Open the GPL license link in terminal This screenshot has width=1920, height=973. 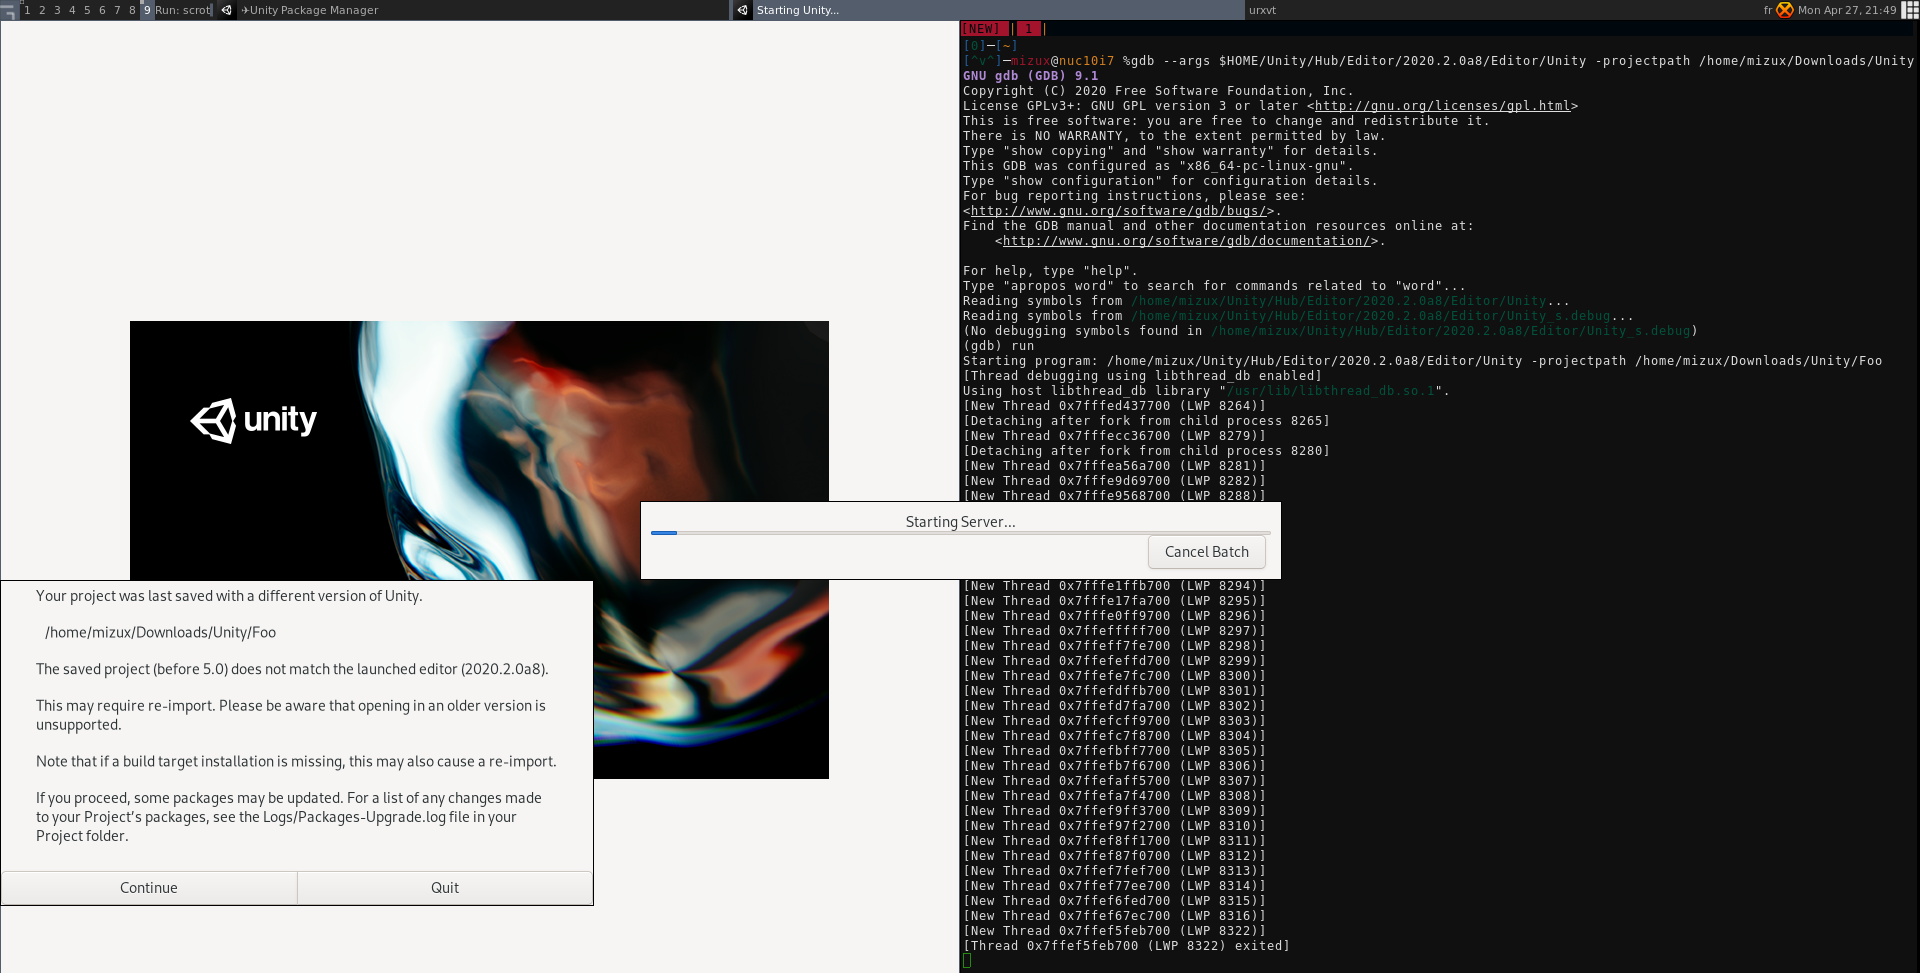pos(1442,106)
